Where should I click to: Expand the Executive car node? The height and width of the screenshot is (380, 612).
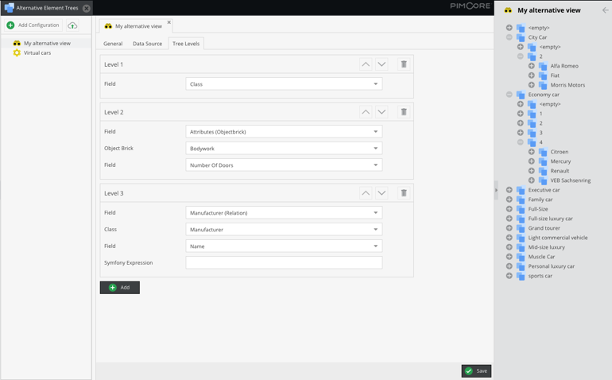[x=509, y=190]
